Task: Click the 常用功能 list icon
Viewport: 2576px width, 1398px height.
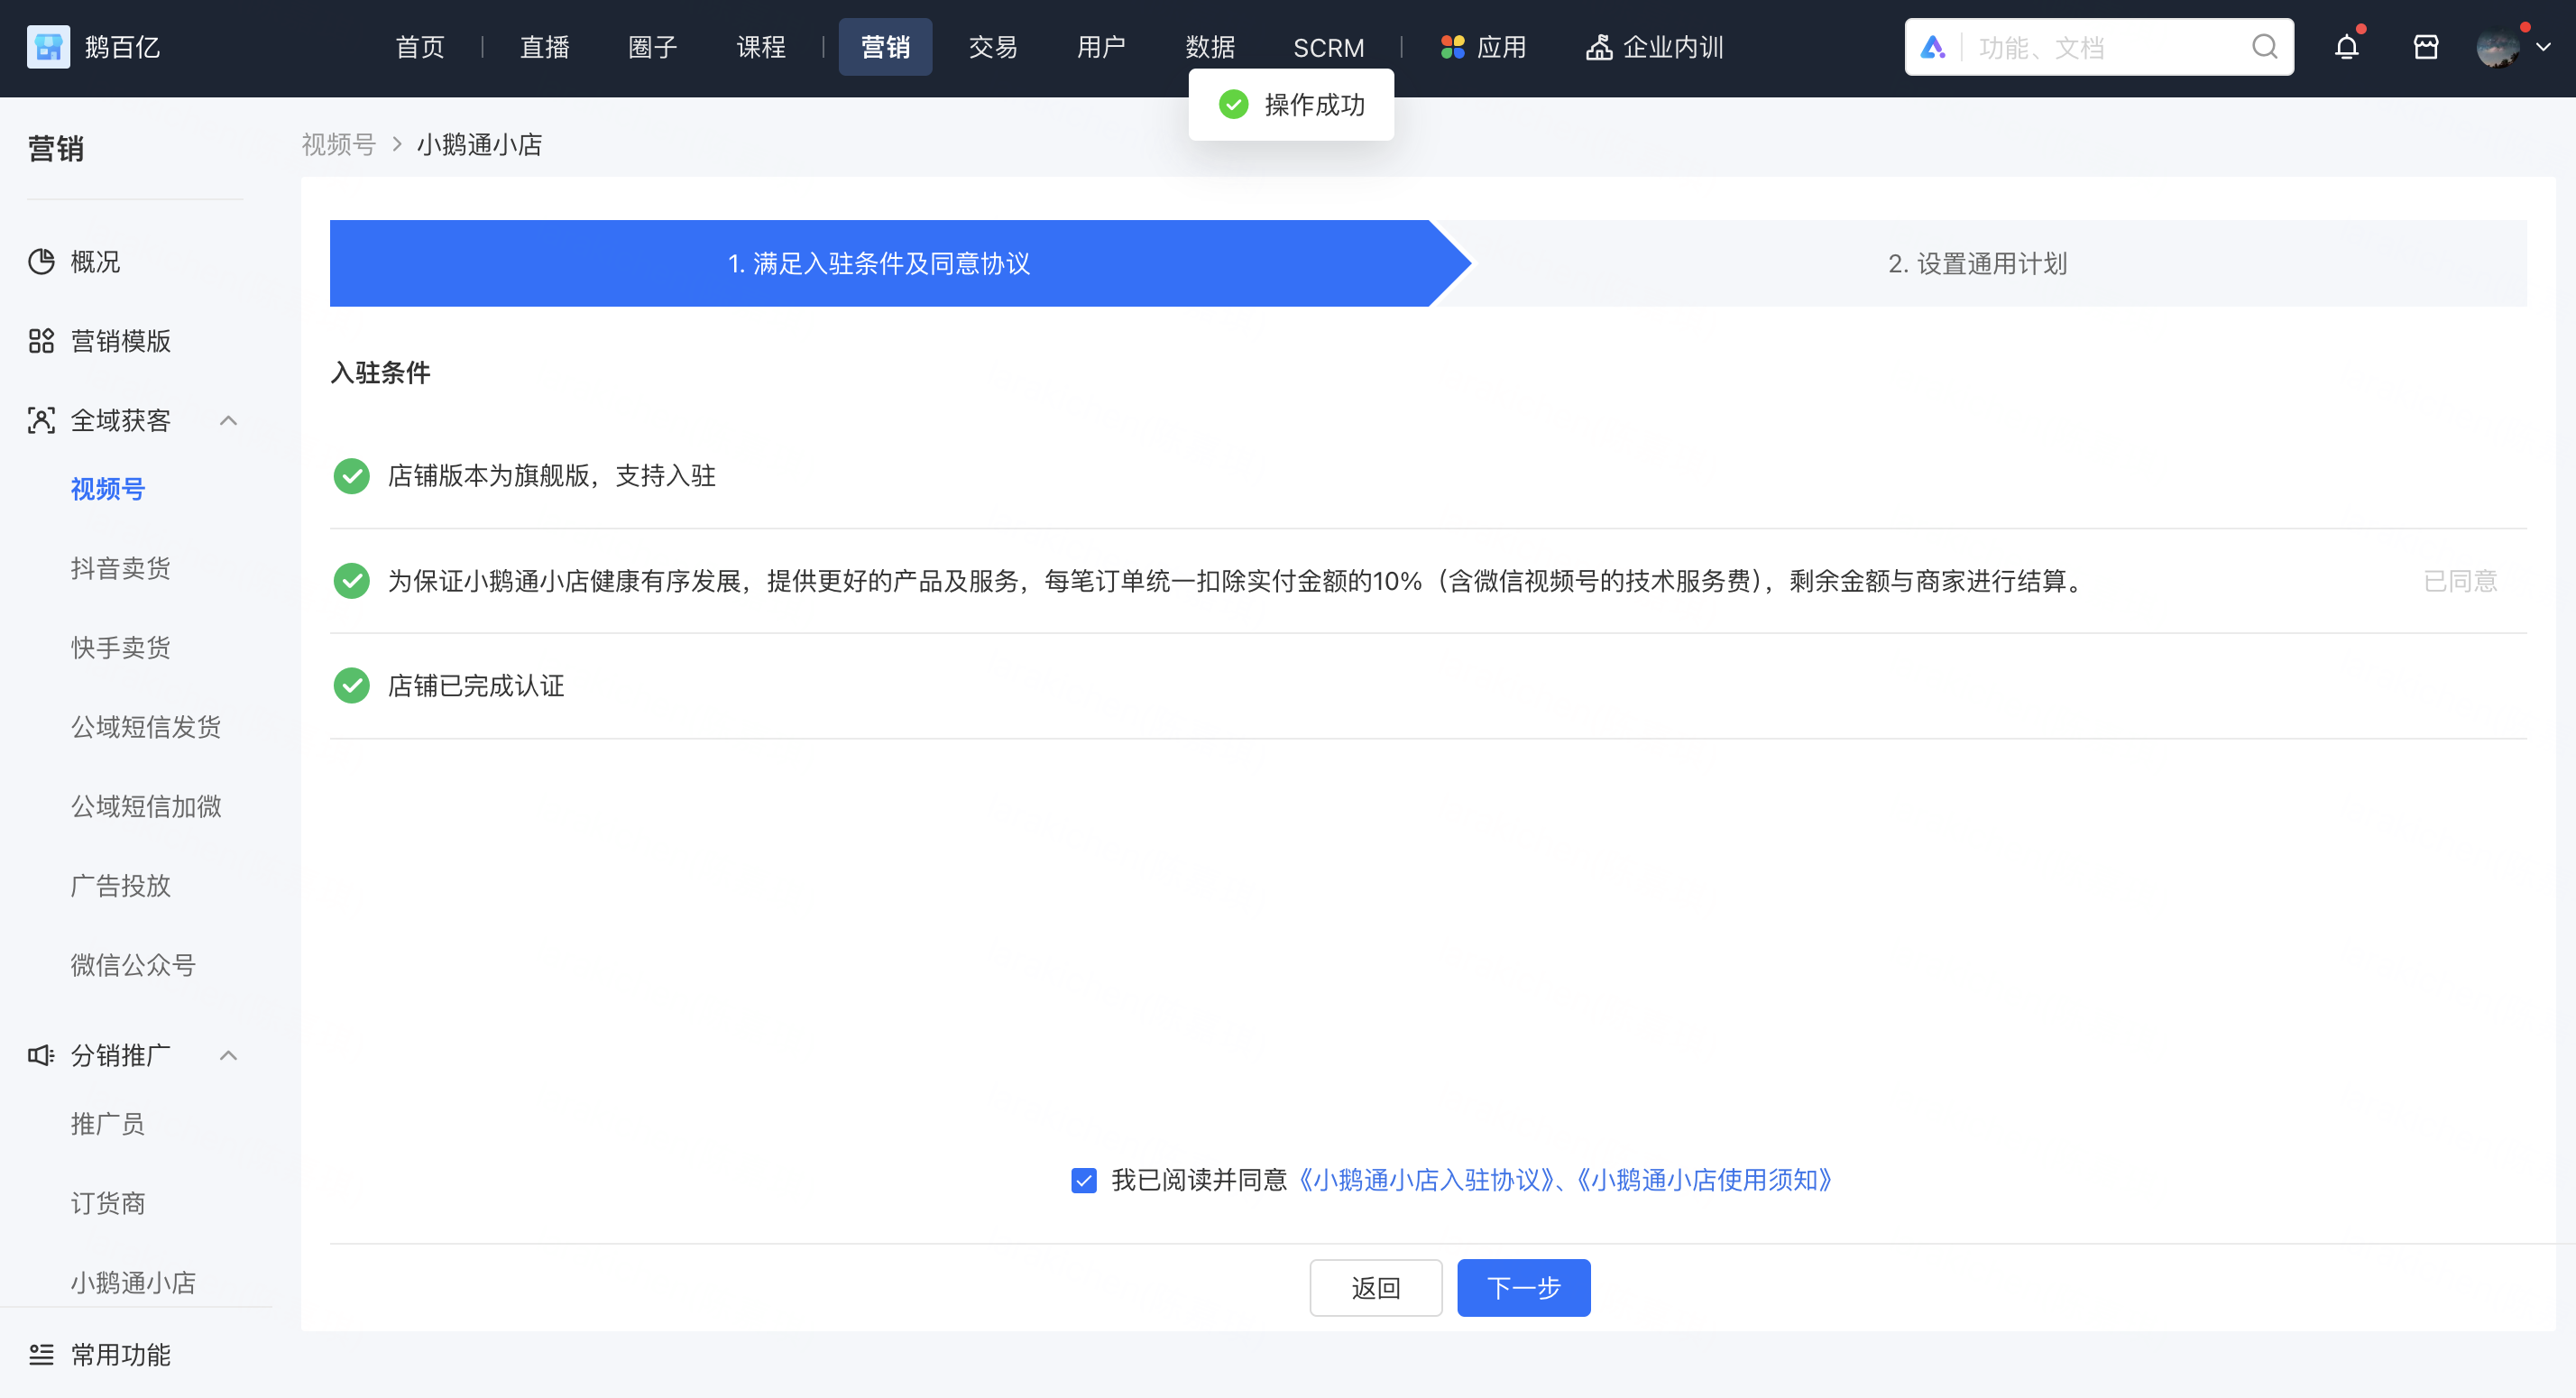Action: pyautogui.click(x=41, y=1355)
